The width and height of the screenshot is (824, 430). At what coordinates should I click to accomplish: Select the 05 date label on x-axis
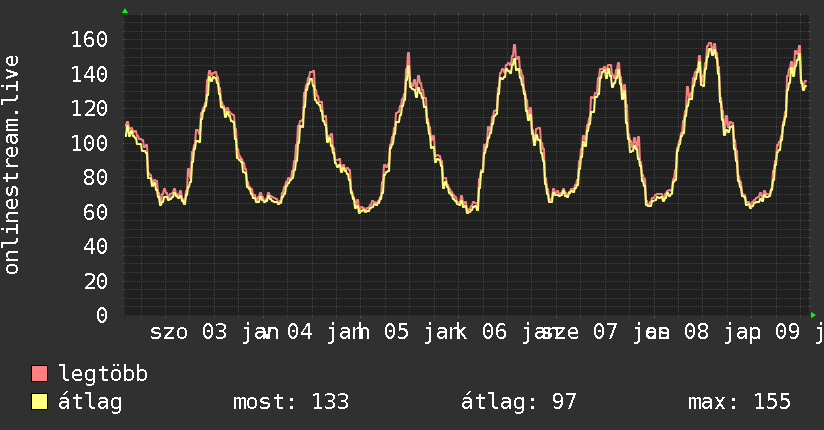click(396, 333)
